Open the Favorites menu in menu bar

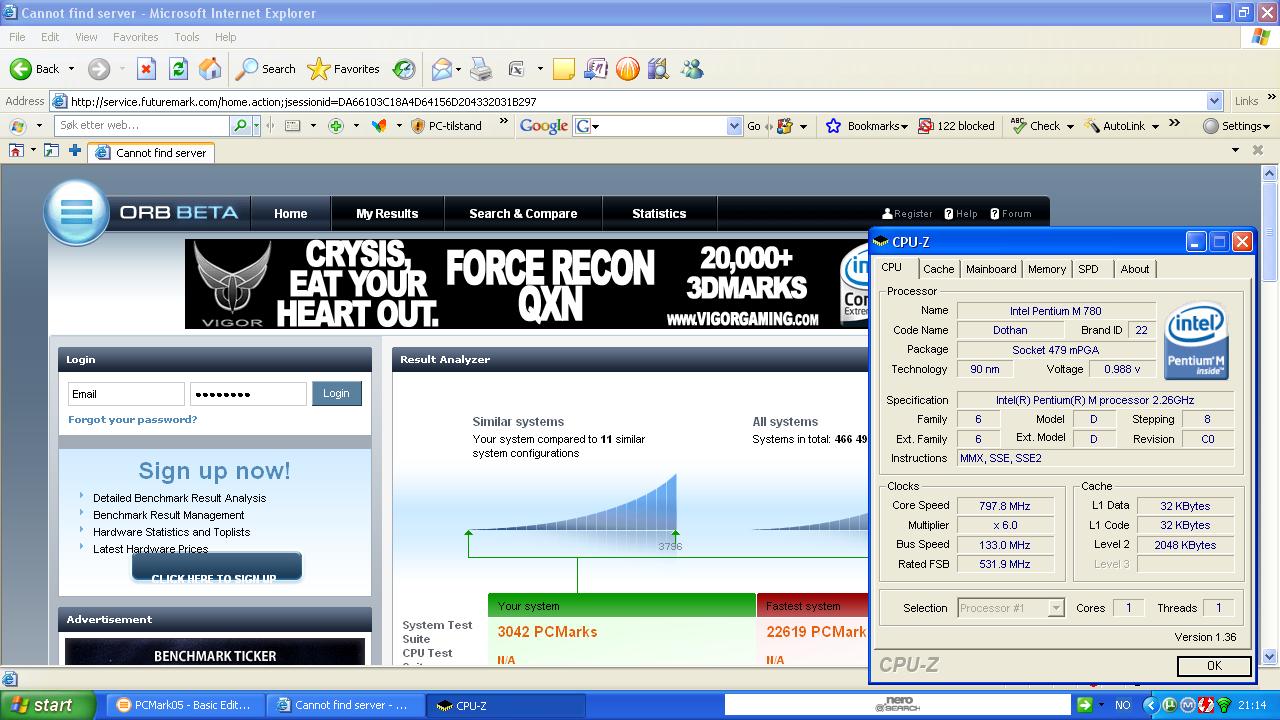(135, 37)
